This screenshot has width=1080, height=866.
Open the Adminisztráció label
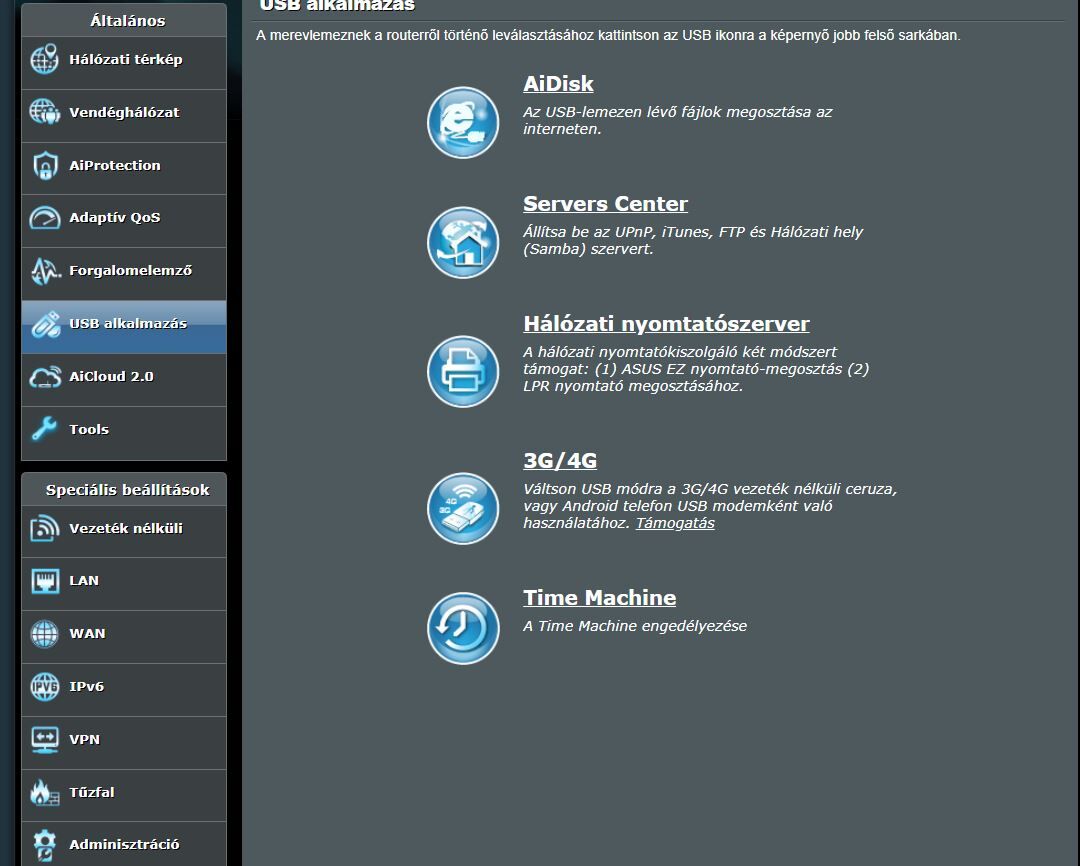click(124, 845)
